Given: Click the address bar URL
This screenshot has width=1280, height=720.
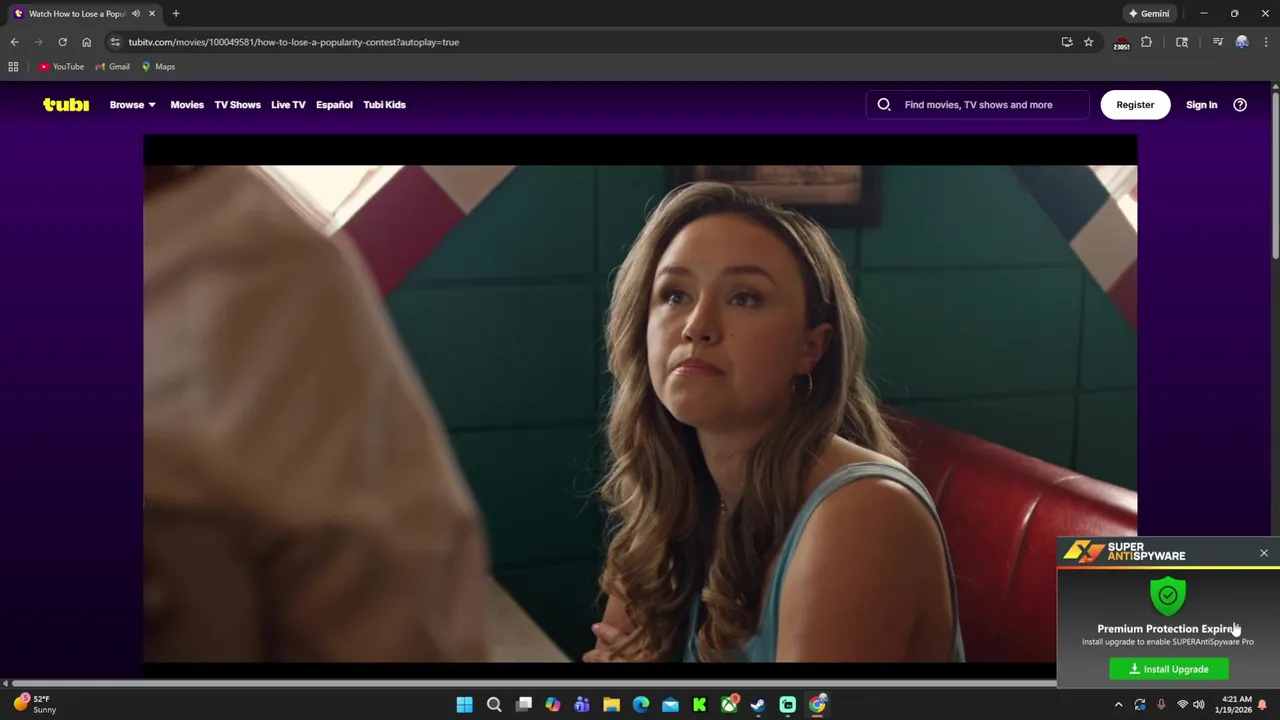Looking at the screenshot, I should 294,42.
